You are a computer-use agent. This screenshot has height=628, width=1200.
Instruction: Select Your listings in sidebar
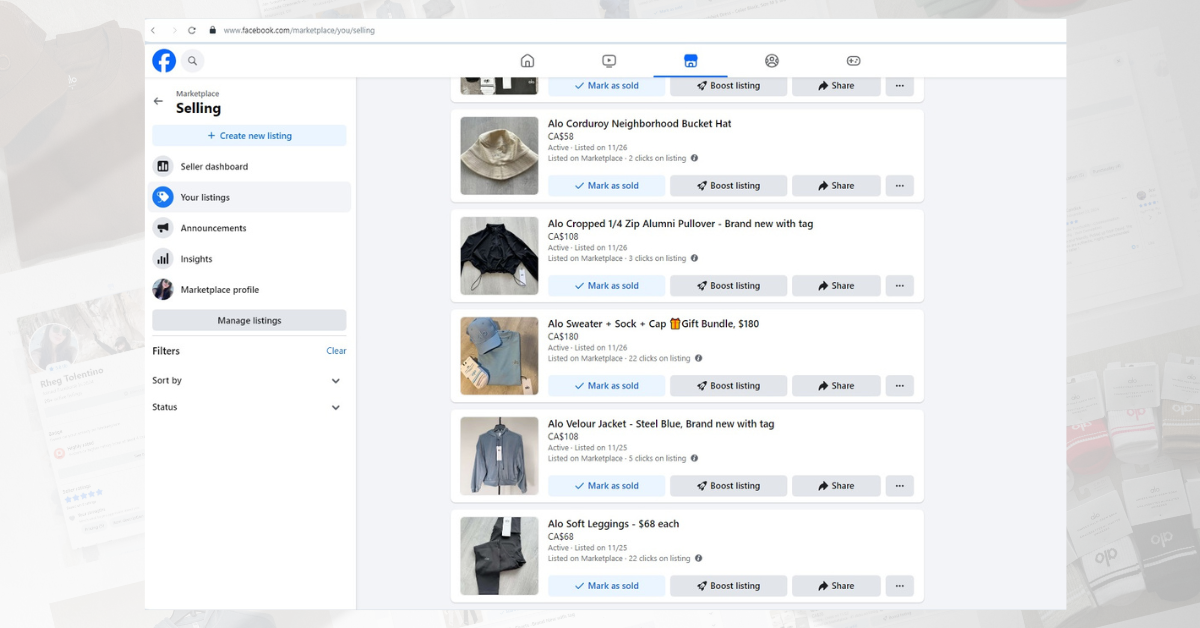(x=251, y=197)
